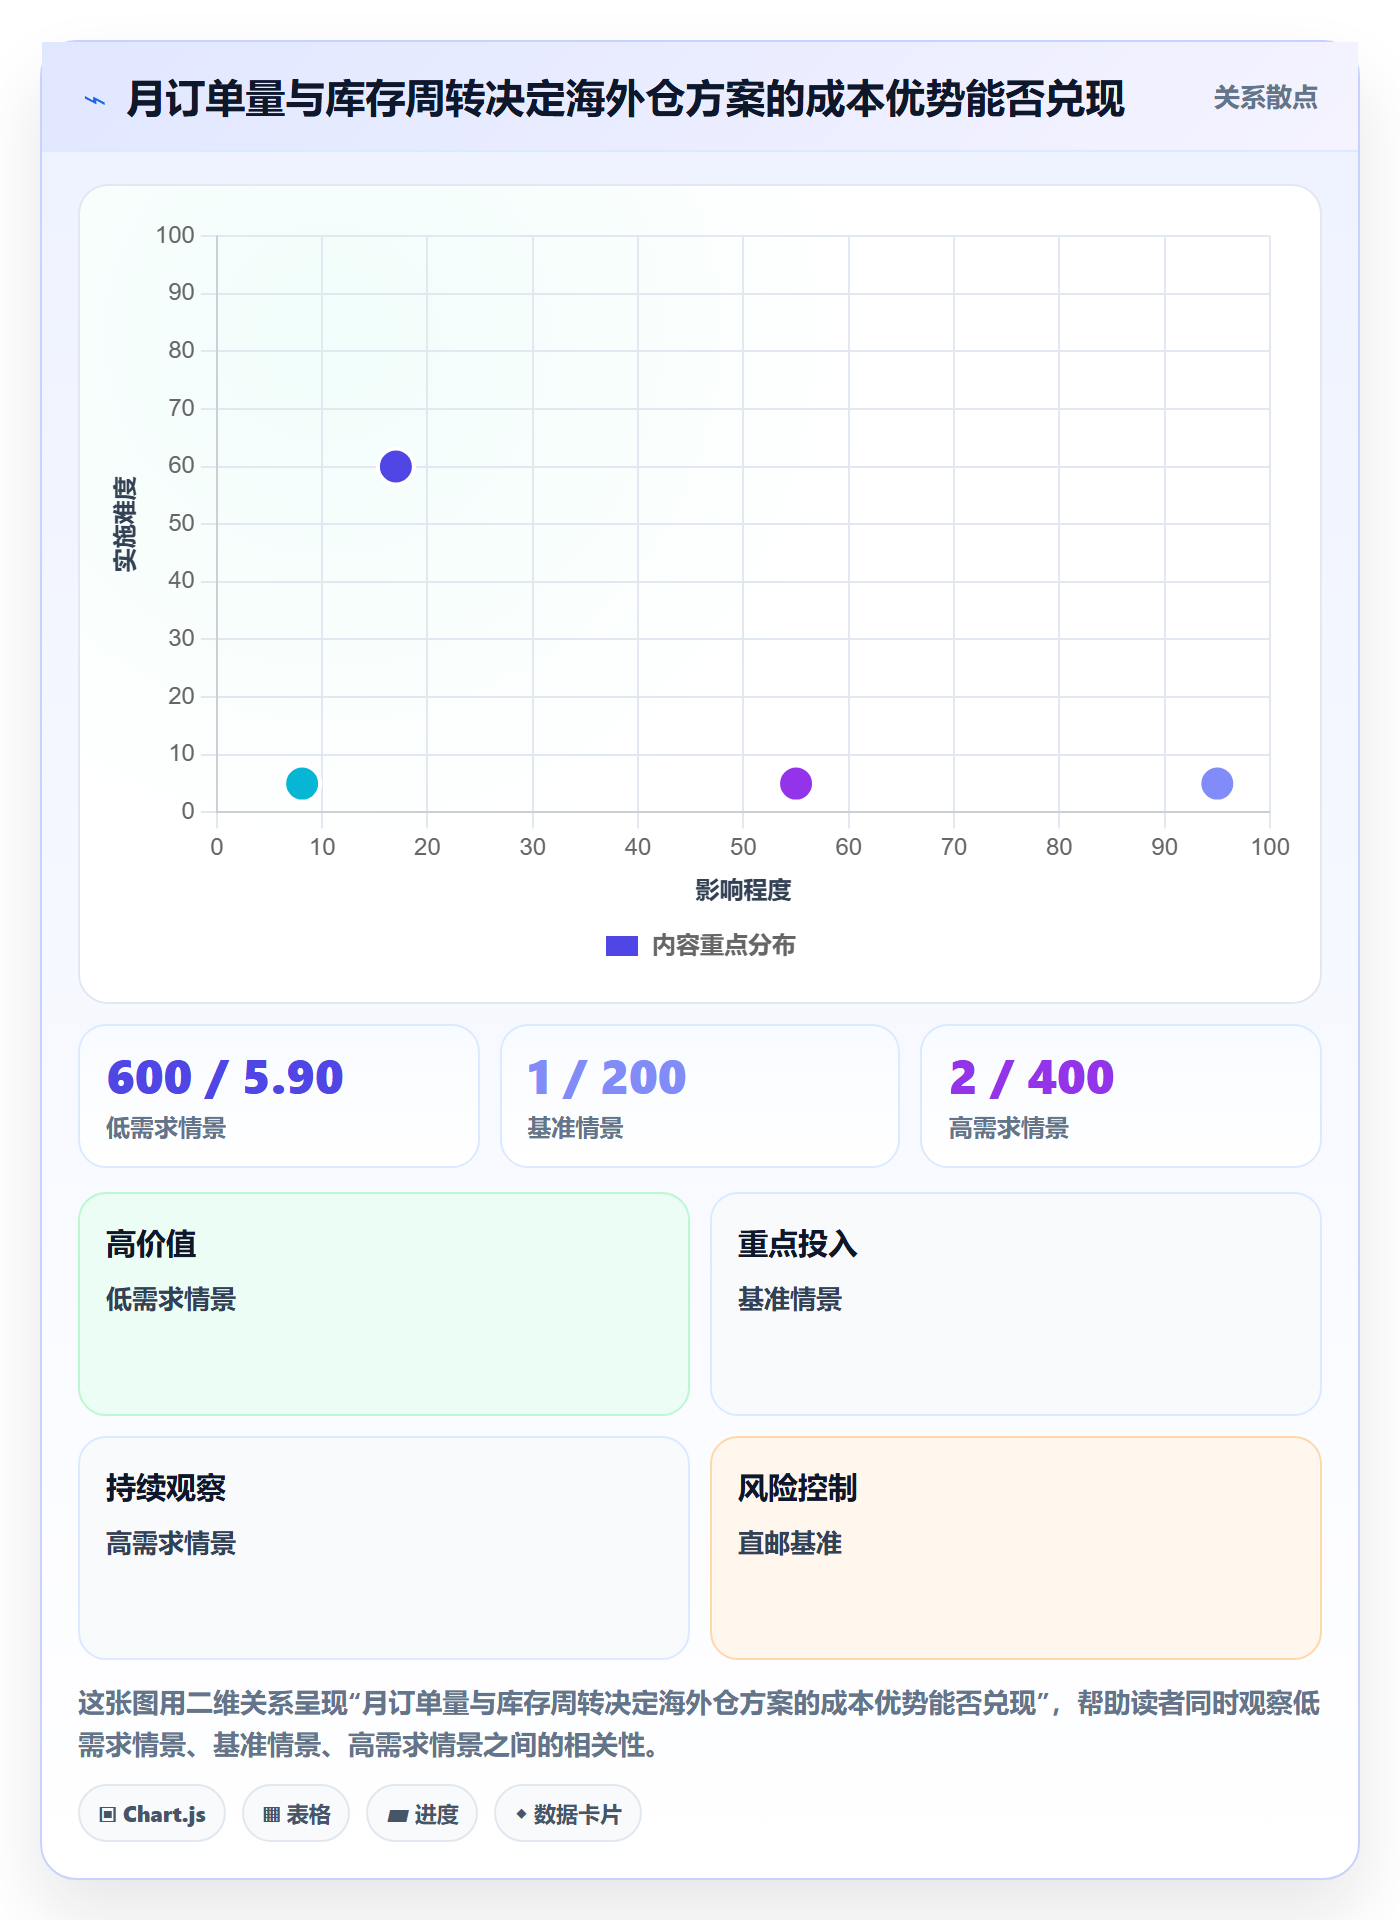This screenshot has height=1920, width=1400.
Task: Click the diamond icon in the 数据卡片 tag
Action: click(x=520, y=1814)
